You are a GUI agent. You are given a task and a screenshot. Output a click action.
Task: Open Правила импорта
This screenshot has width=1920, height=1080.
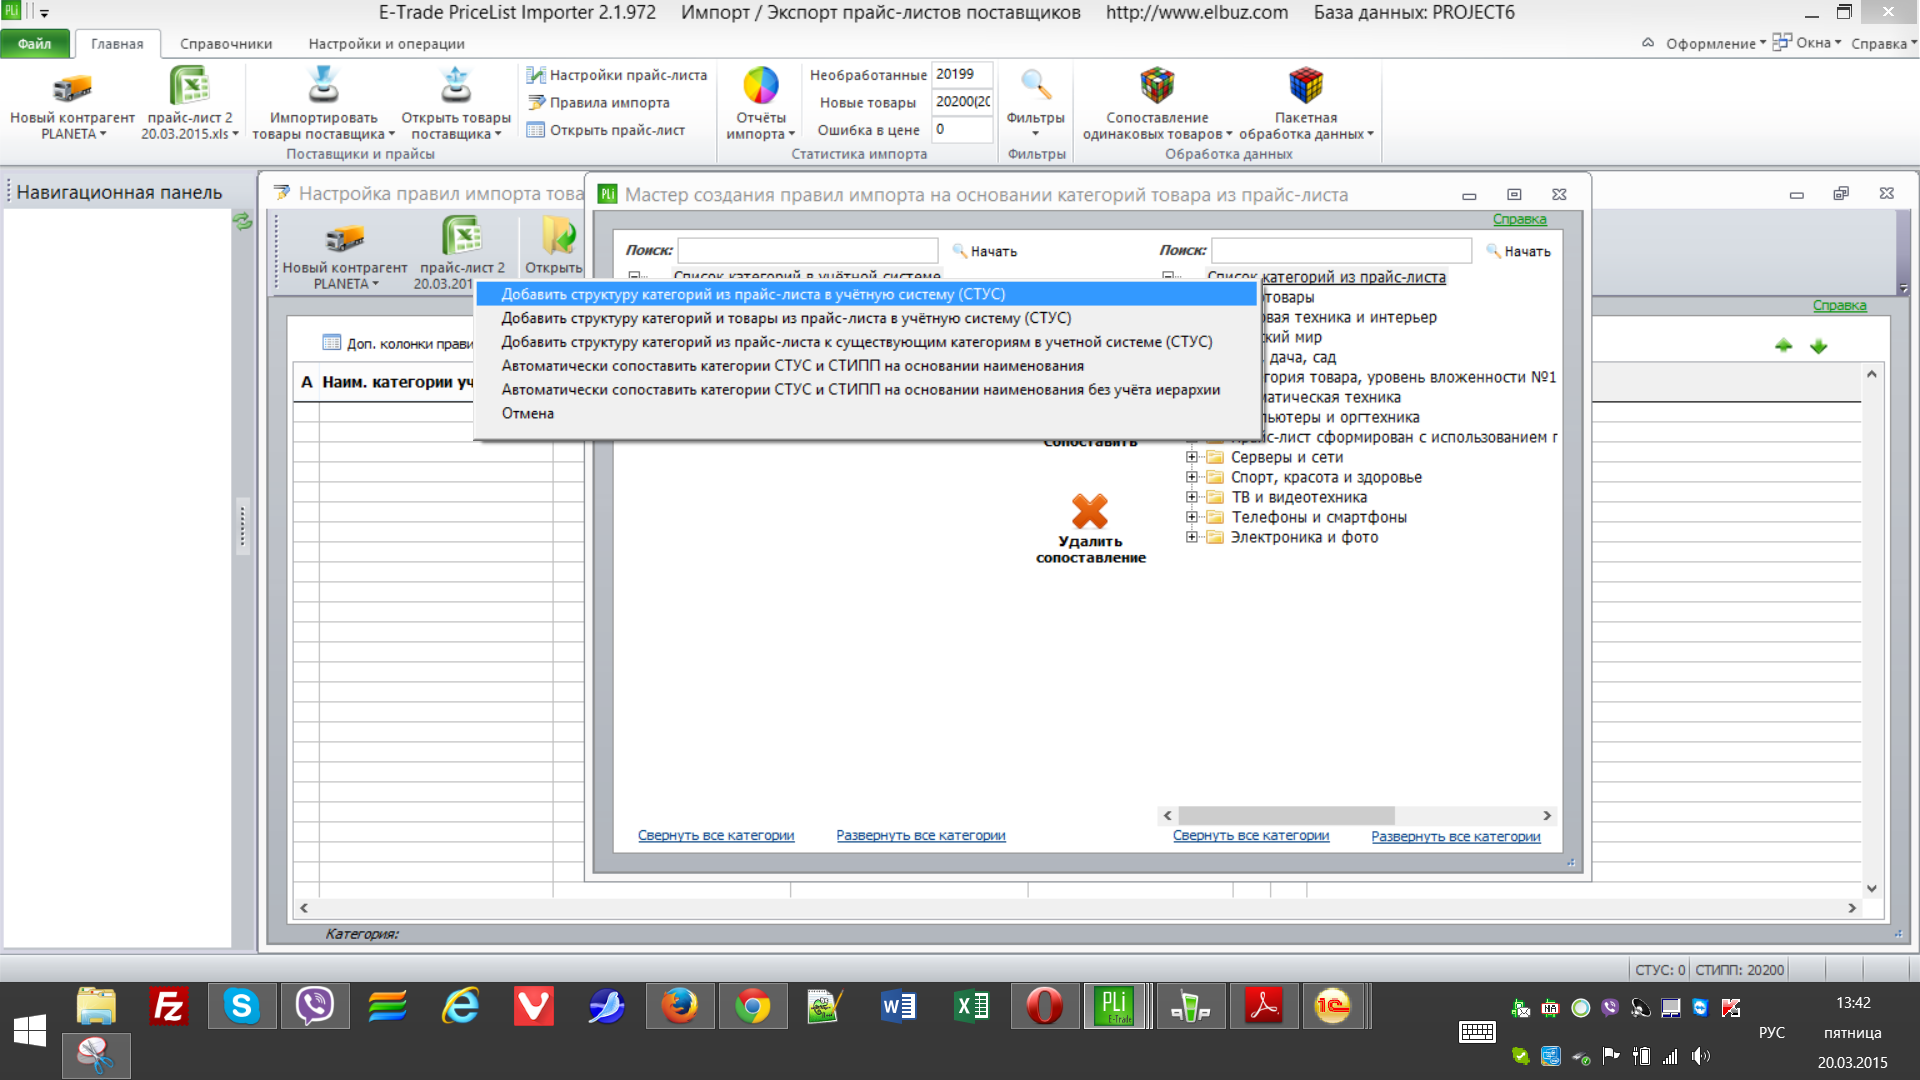[598, 102]
